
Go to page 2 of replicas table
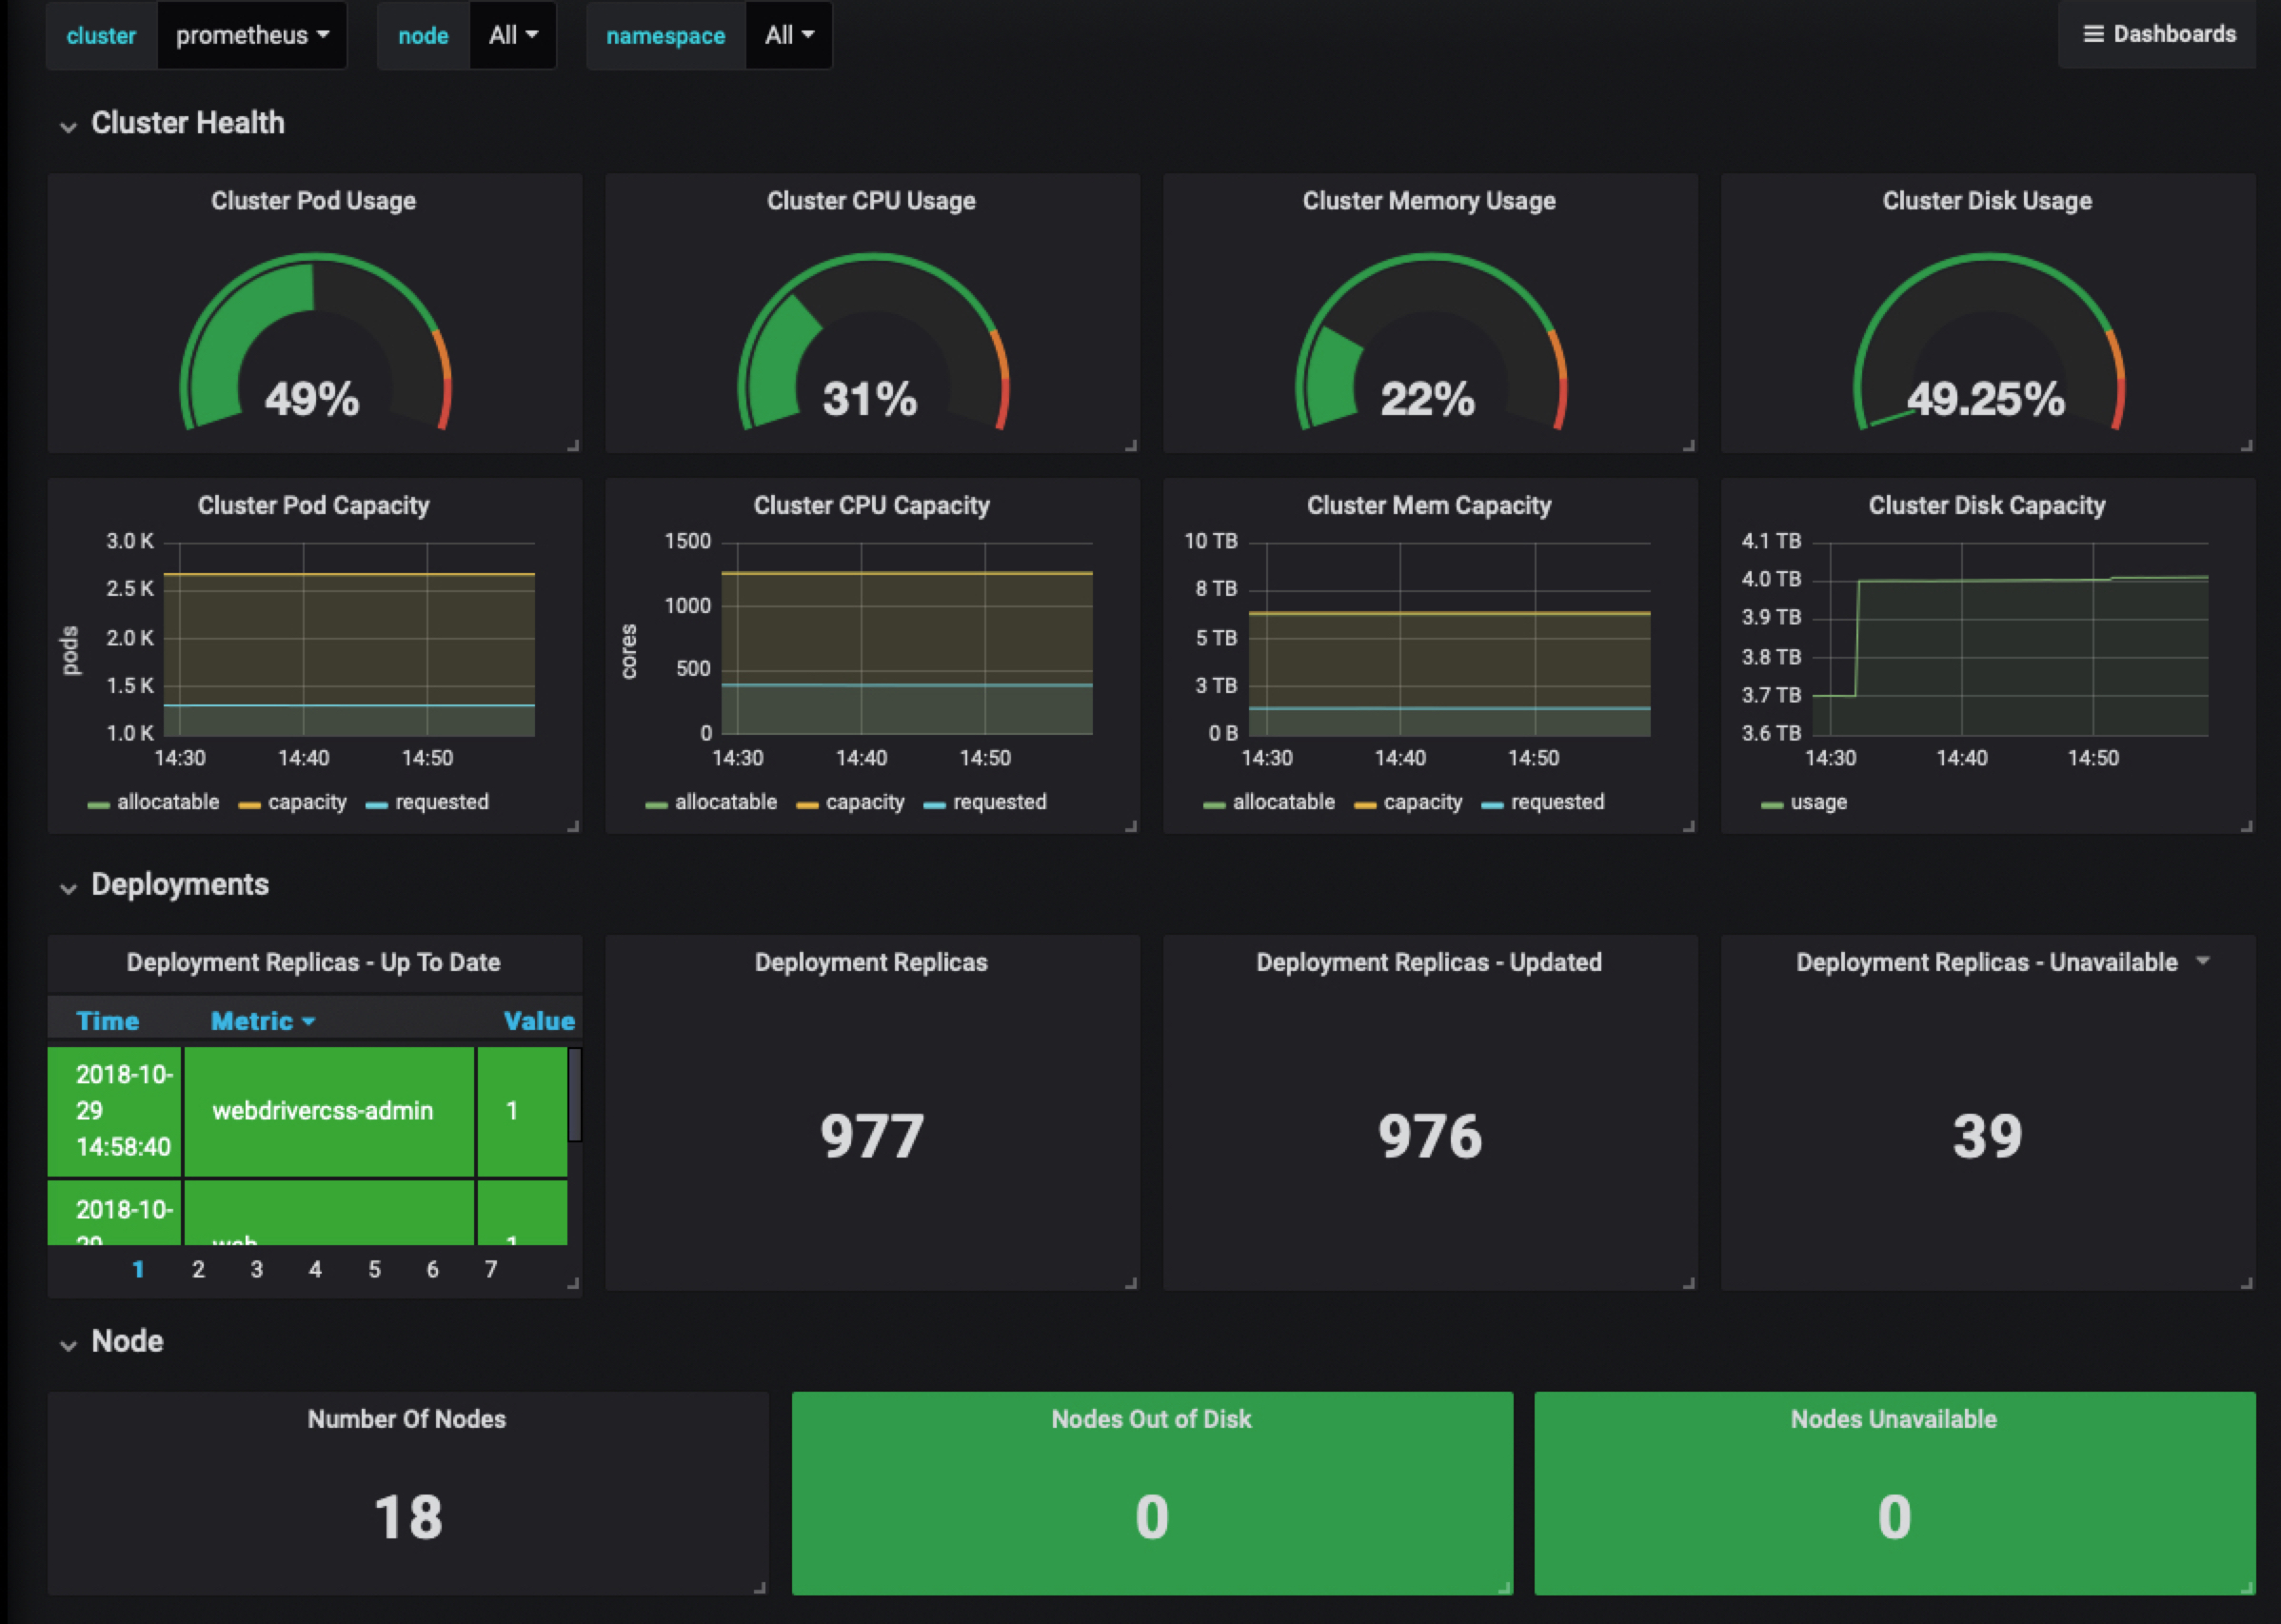point(198,1269)
